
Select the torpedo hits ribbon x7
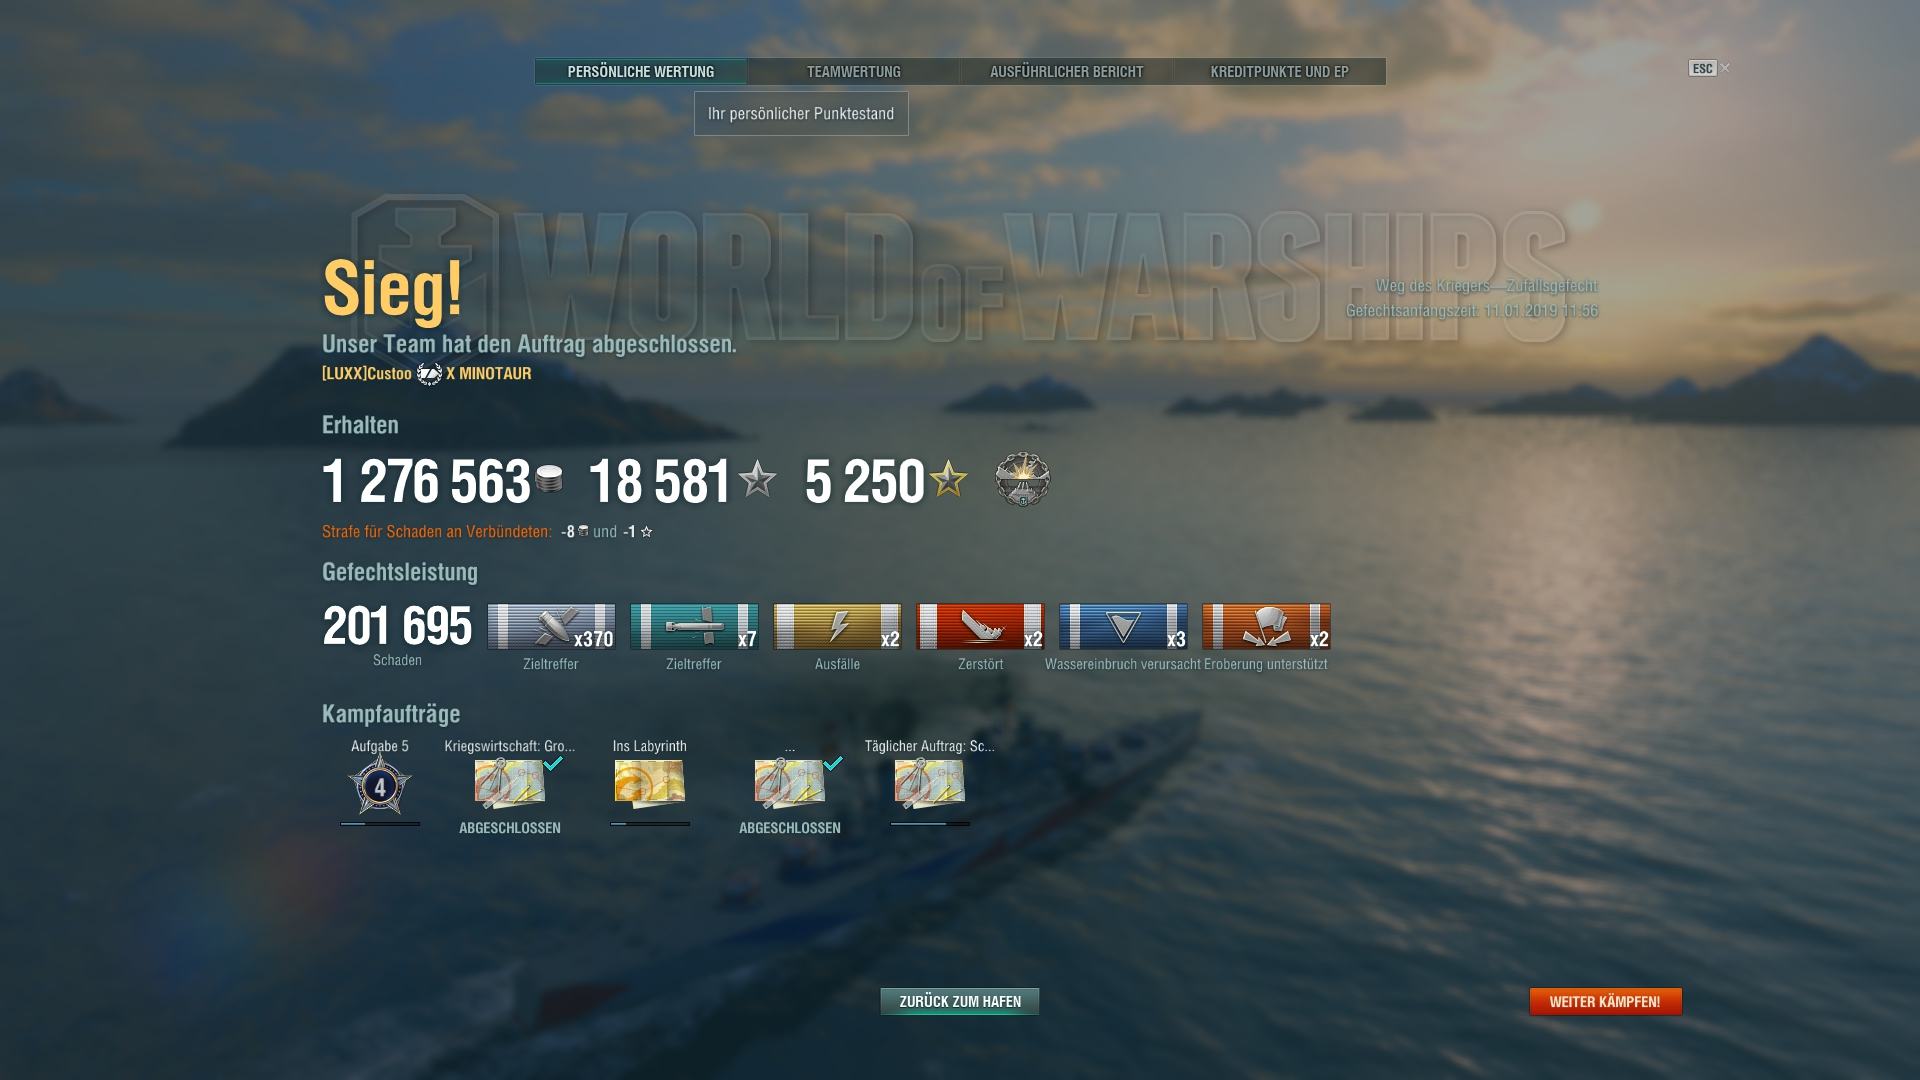coord(694,627)
